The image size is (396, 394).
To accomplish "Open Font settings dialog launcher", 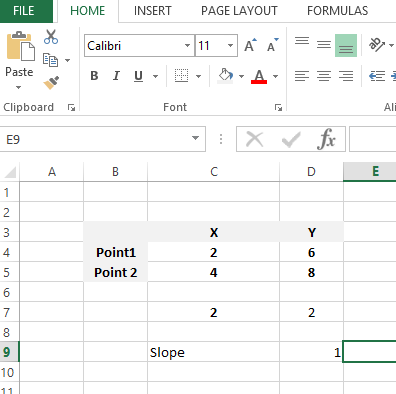I will [278, 107].
